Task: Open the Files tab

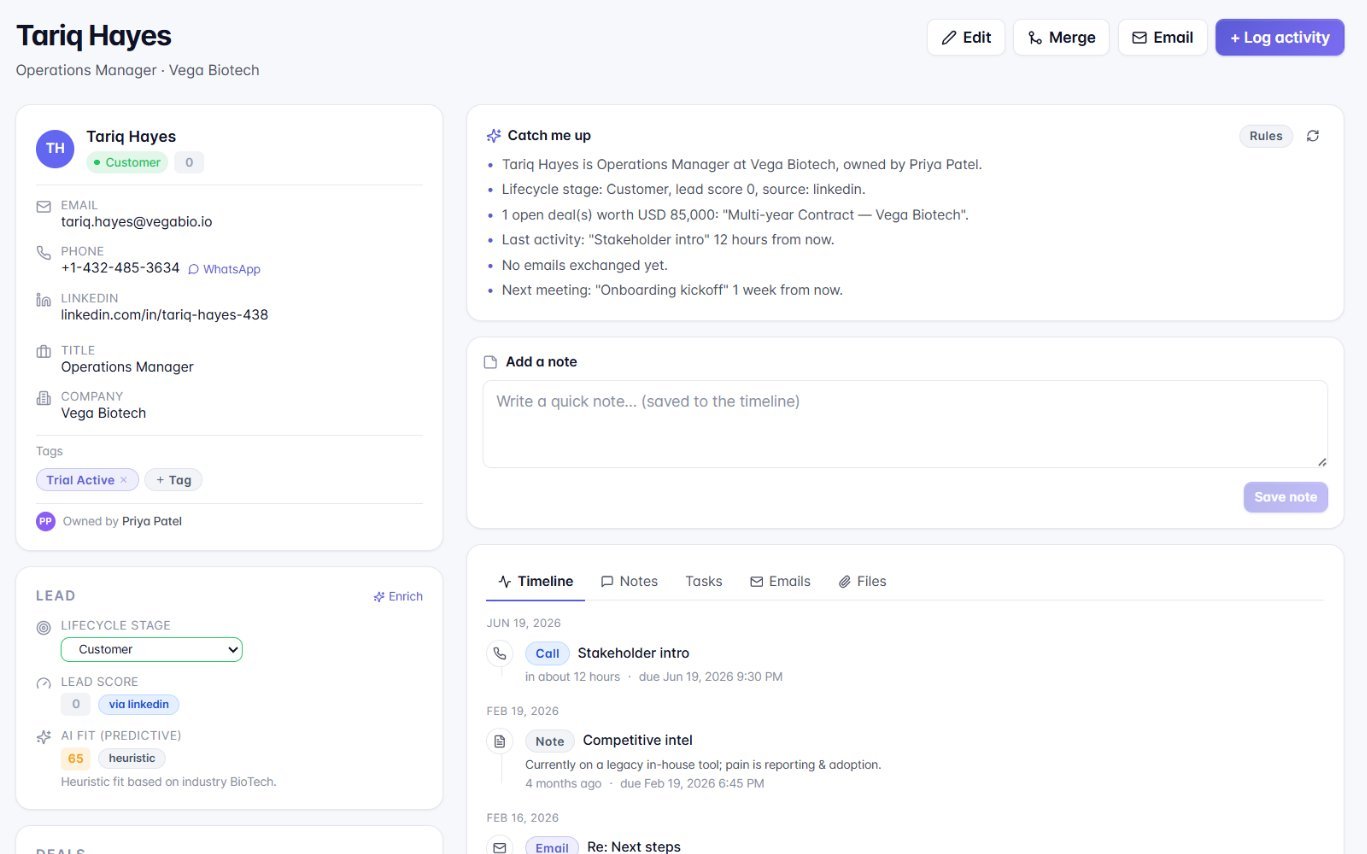Action: pos(862,582)
